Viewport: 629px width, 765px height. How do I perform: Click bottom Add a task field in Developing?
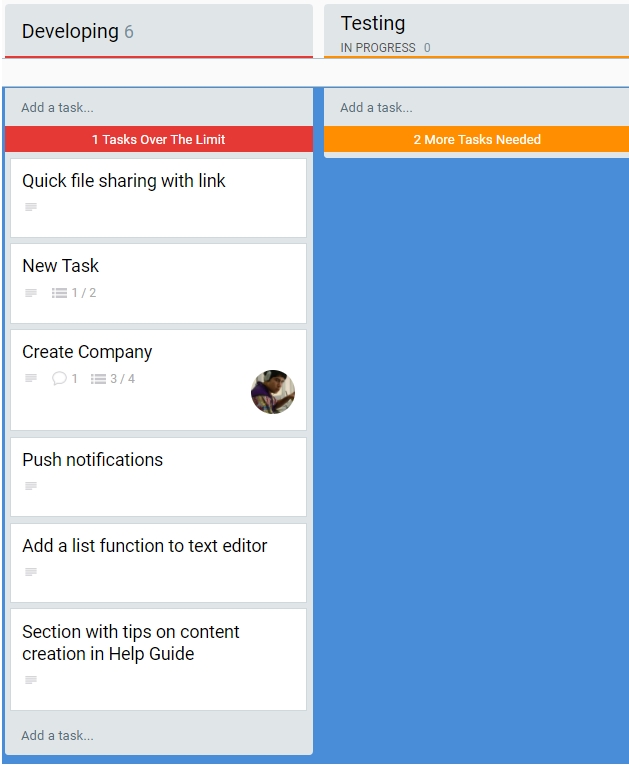158,735
